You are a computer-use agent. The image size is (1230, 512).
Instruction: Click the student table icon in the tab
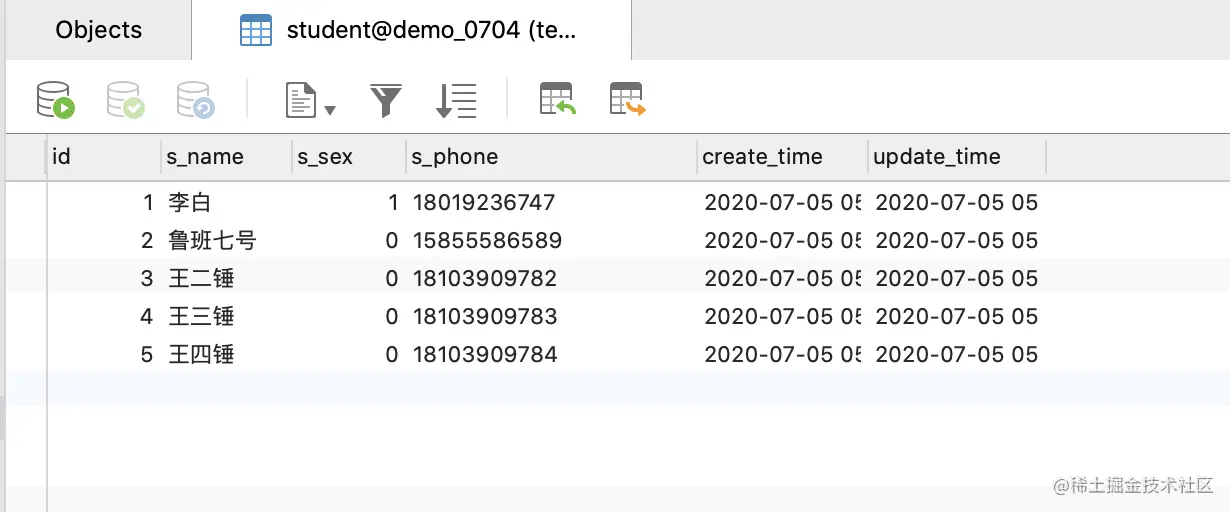[256, 31]
